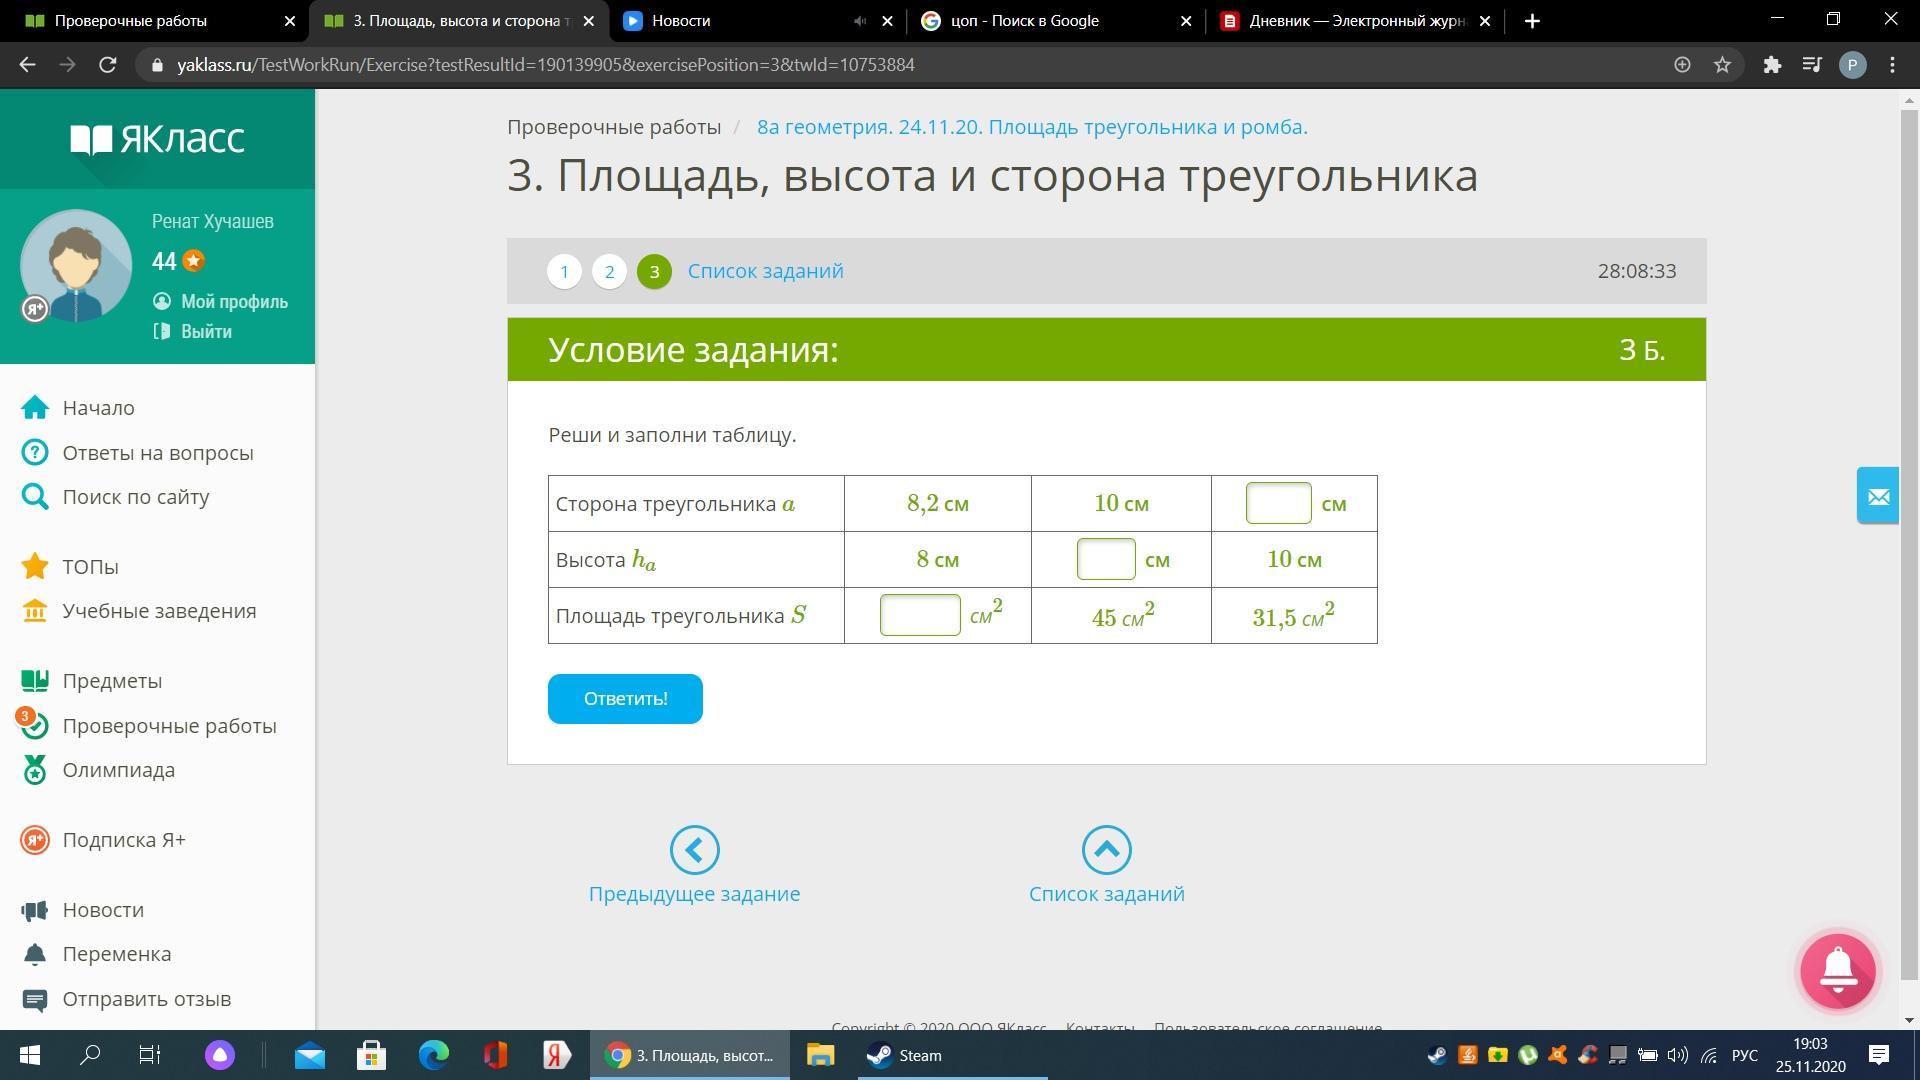The width and height of the screenshot is (1920, 1080).
Task: Click the ЯКласс logo
Action: point(158,139)
